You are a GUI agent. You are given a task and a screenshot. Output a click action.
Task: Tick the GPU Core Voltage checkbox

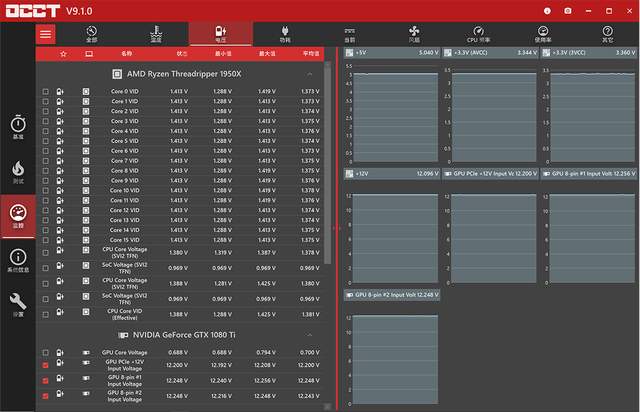tap(45, 352)
